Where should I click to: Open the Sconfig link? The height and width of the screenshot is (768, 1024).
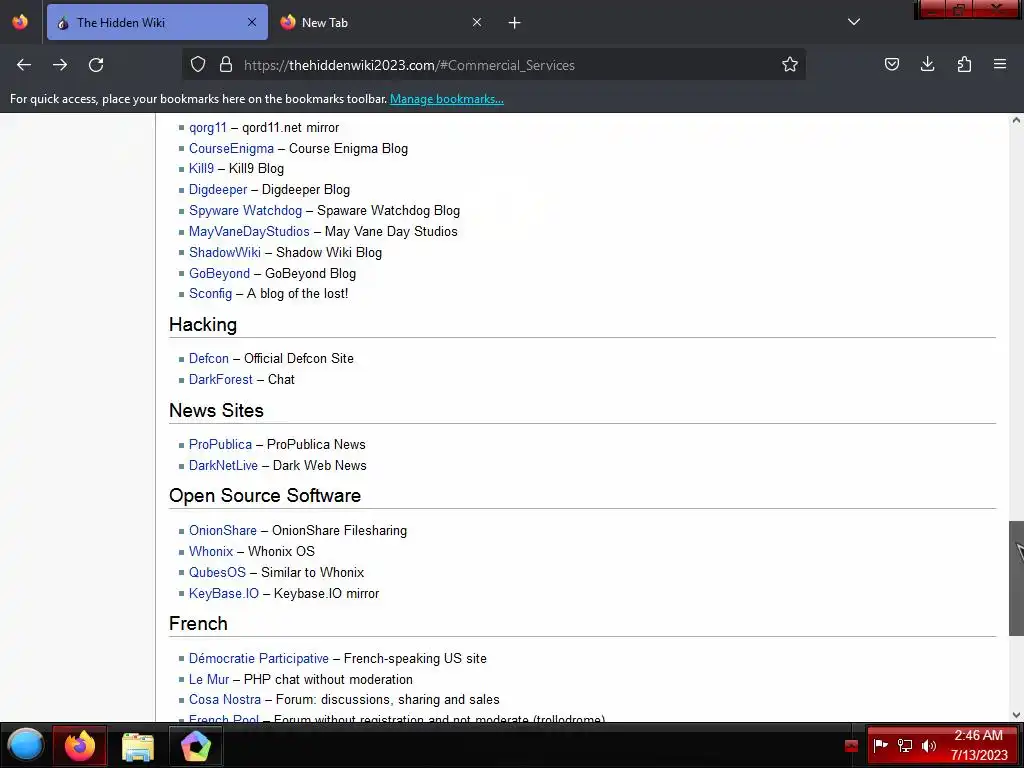coord(210,293)
